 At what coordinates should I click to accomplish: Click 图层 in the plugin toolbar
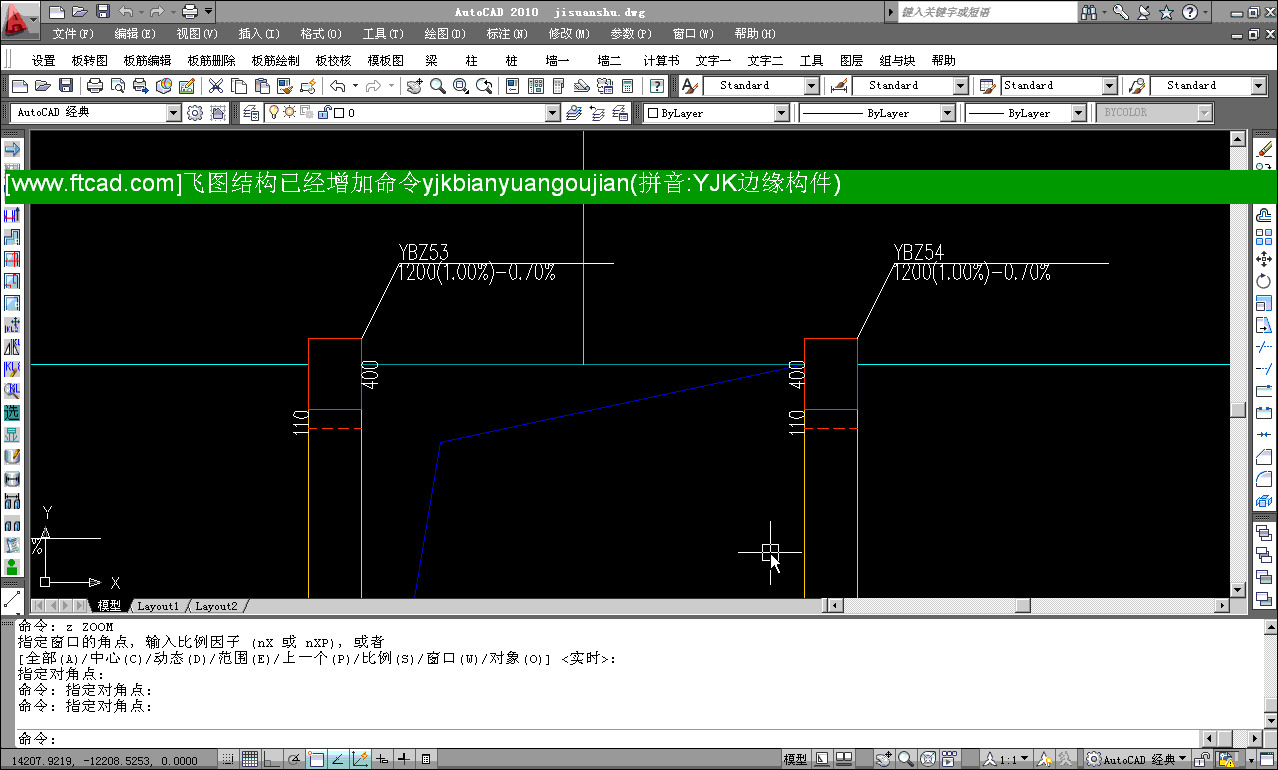[x=852, y=60]
